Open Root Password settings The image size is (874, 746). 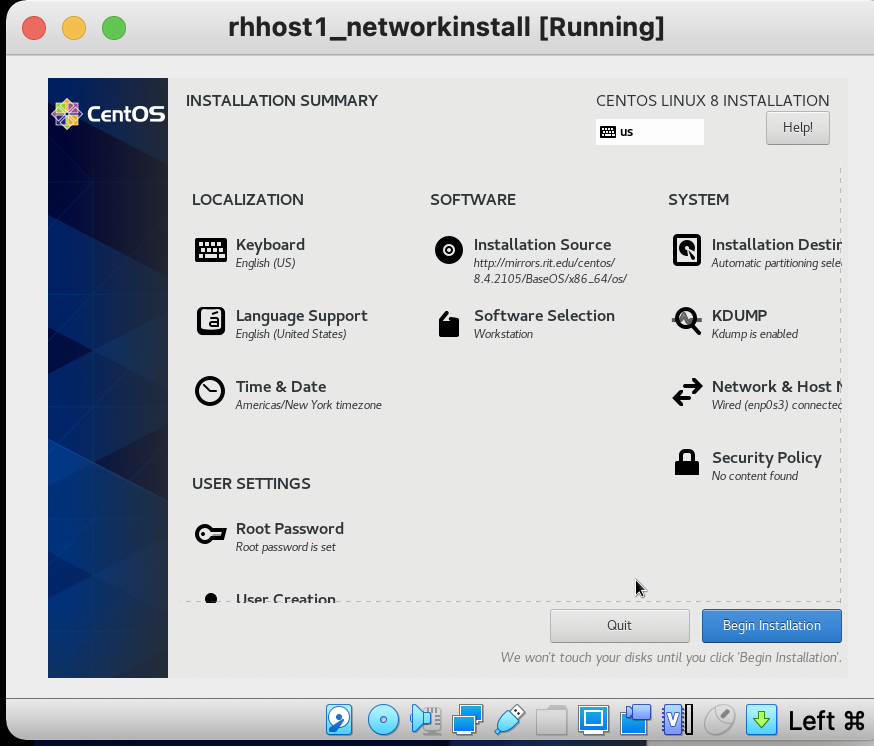pyautogui.click(x=269, y=536)
